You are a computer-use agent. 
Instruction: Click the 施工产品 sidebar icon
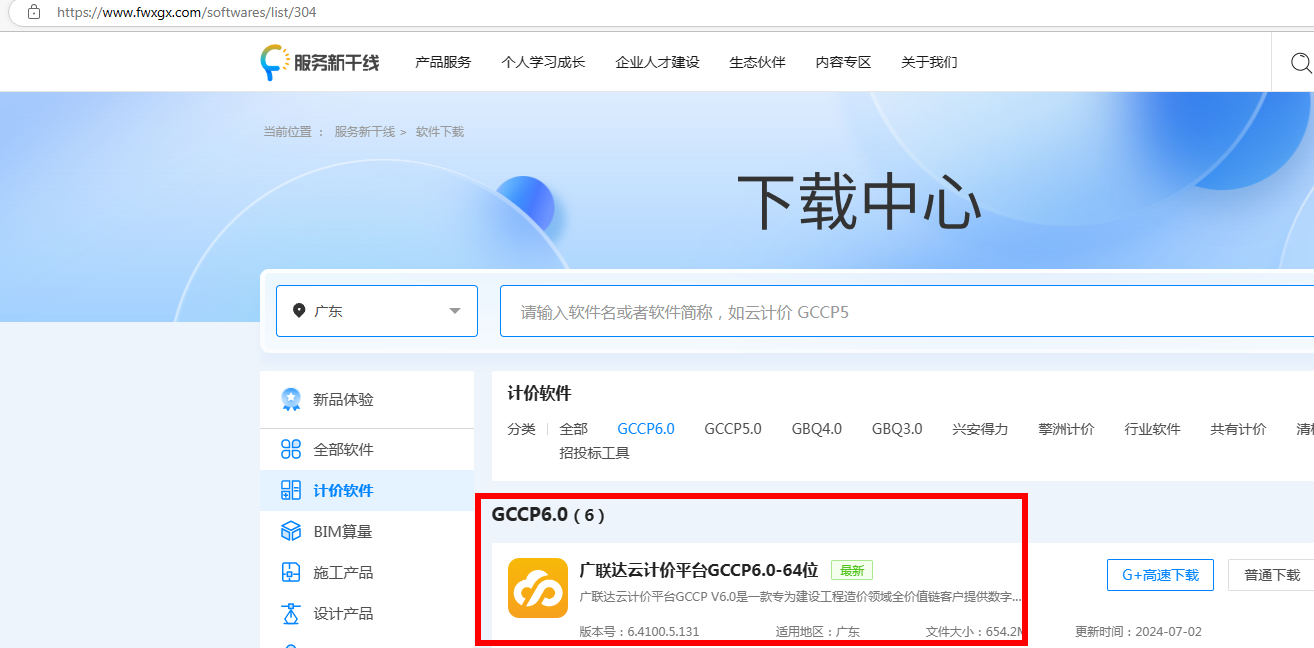point(291,572)
